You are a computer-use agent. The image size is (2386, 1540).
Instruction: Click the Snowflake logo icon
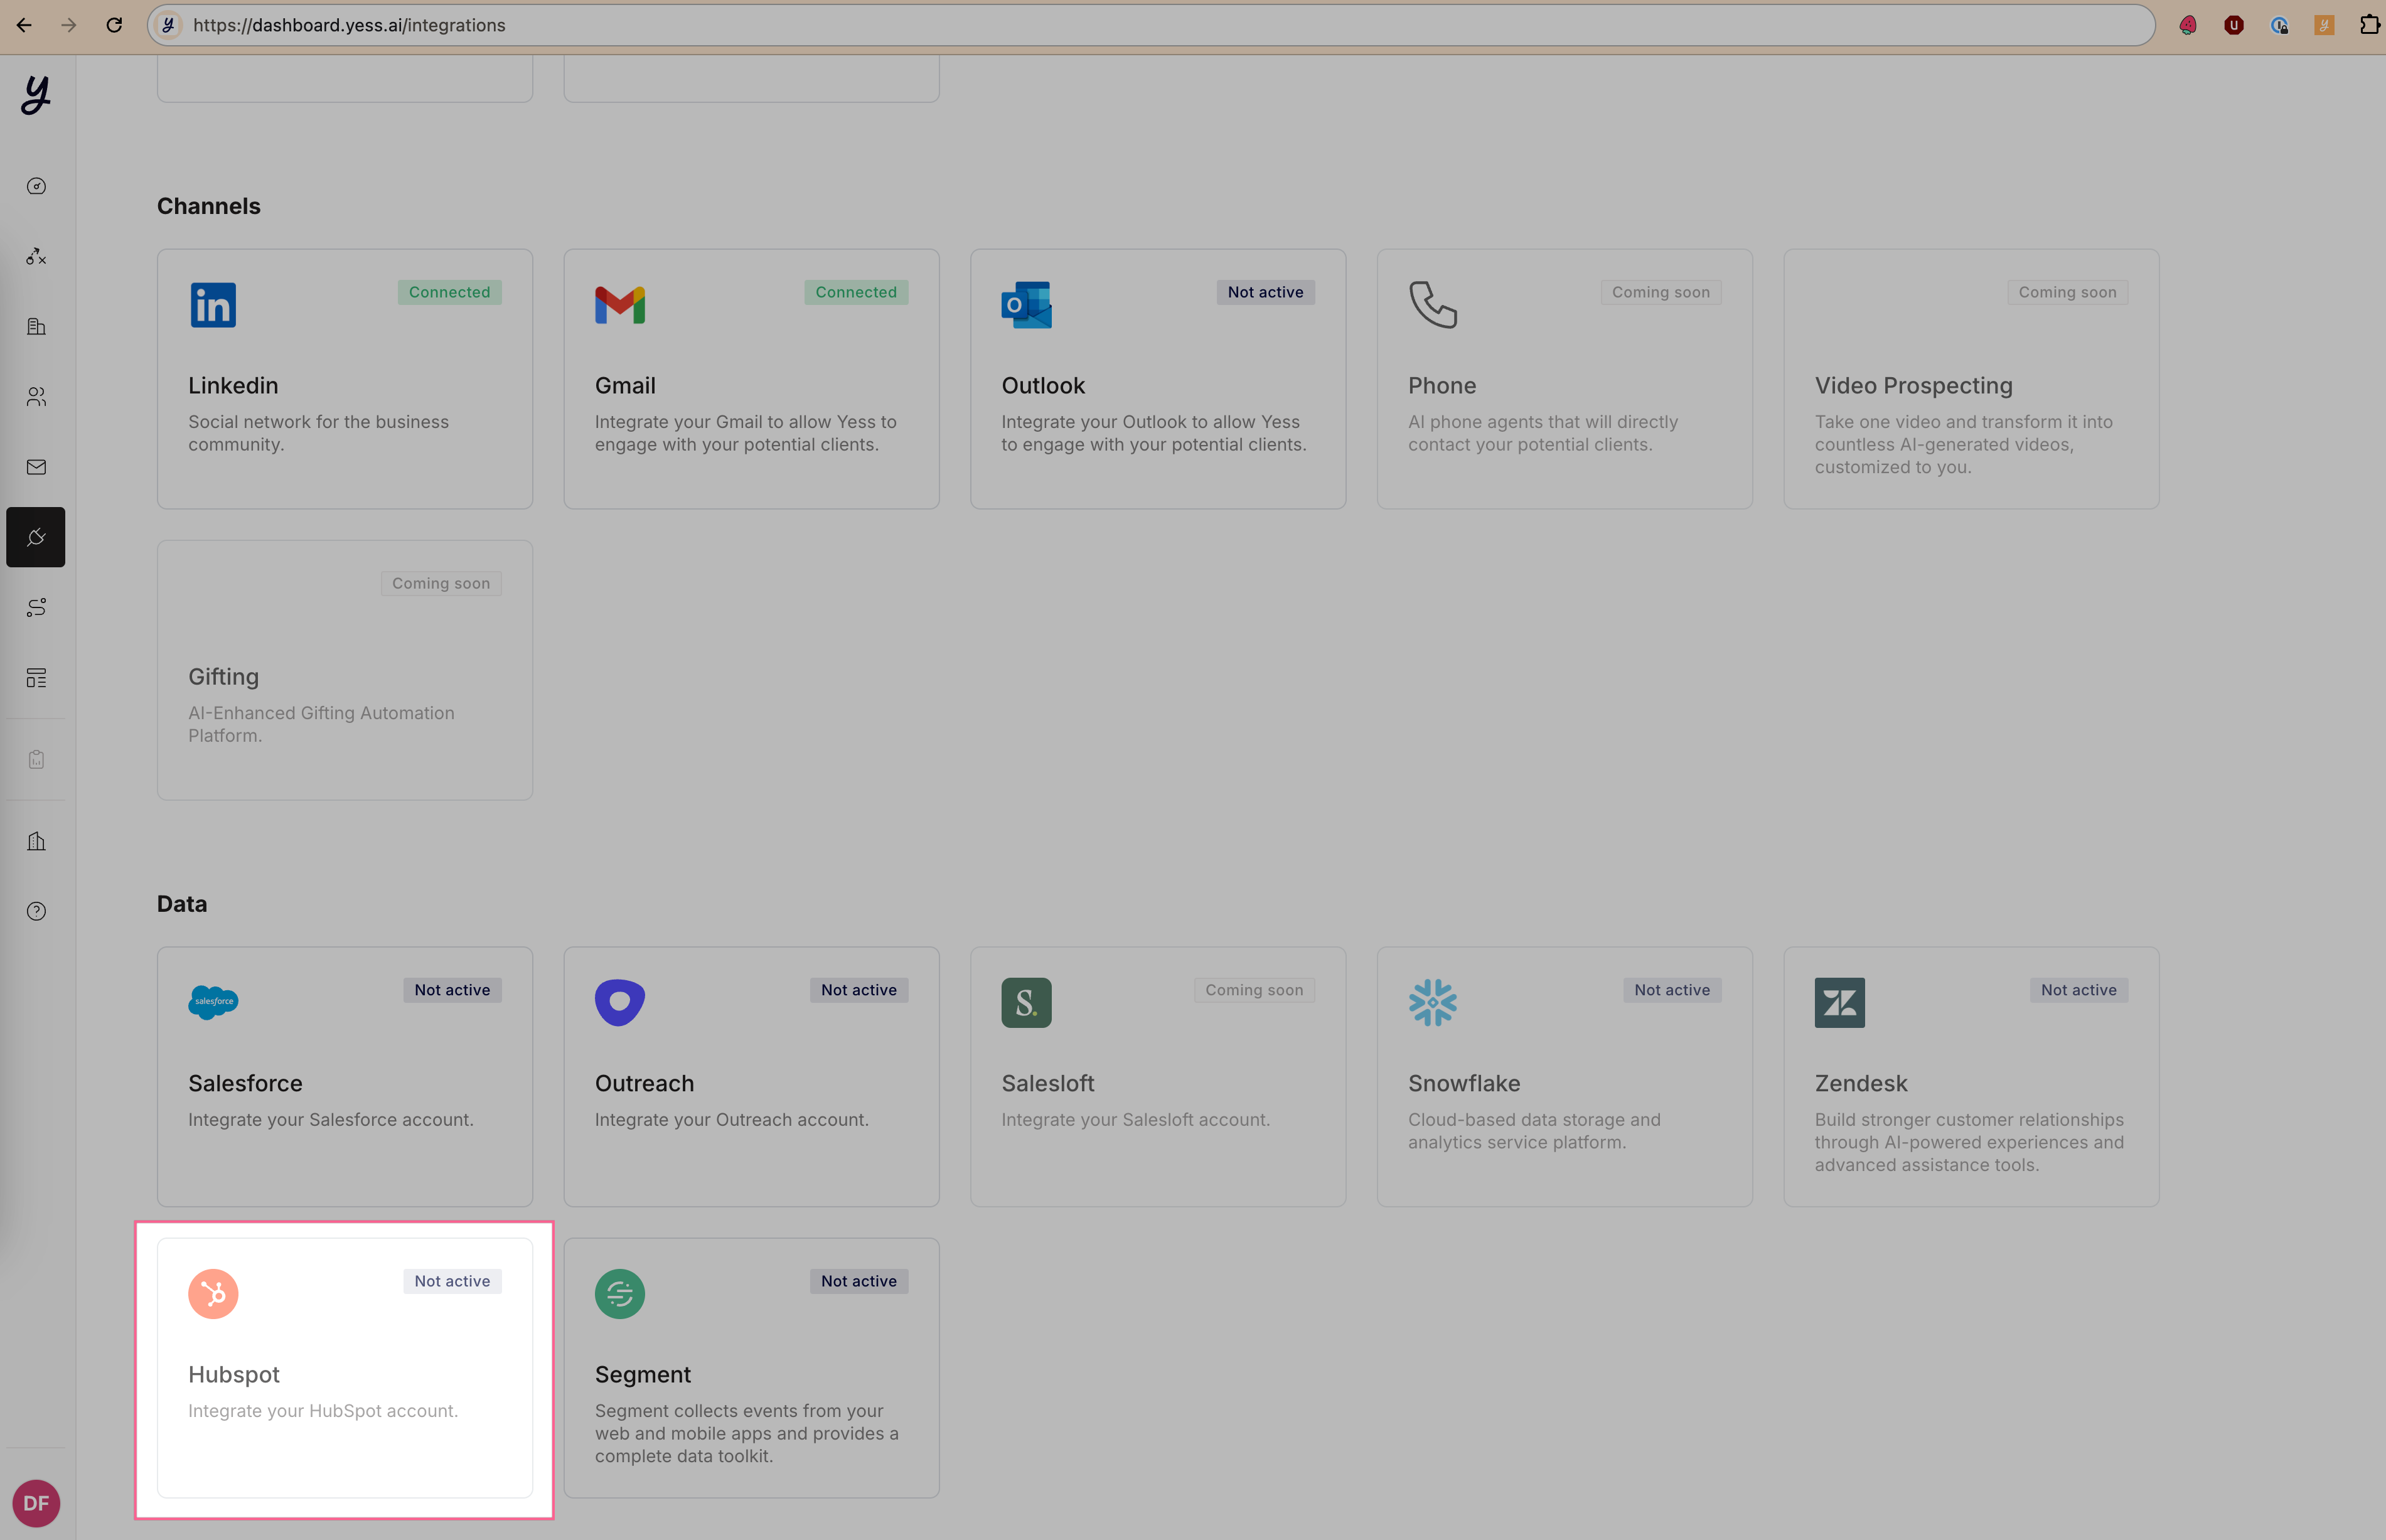pyautogui.click(x=1432, y=1002)
